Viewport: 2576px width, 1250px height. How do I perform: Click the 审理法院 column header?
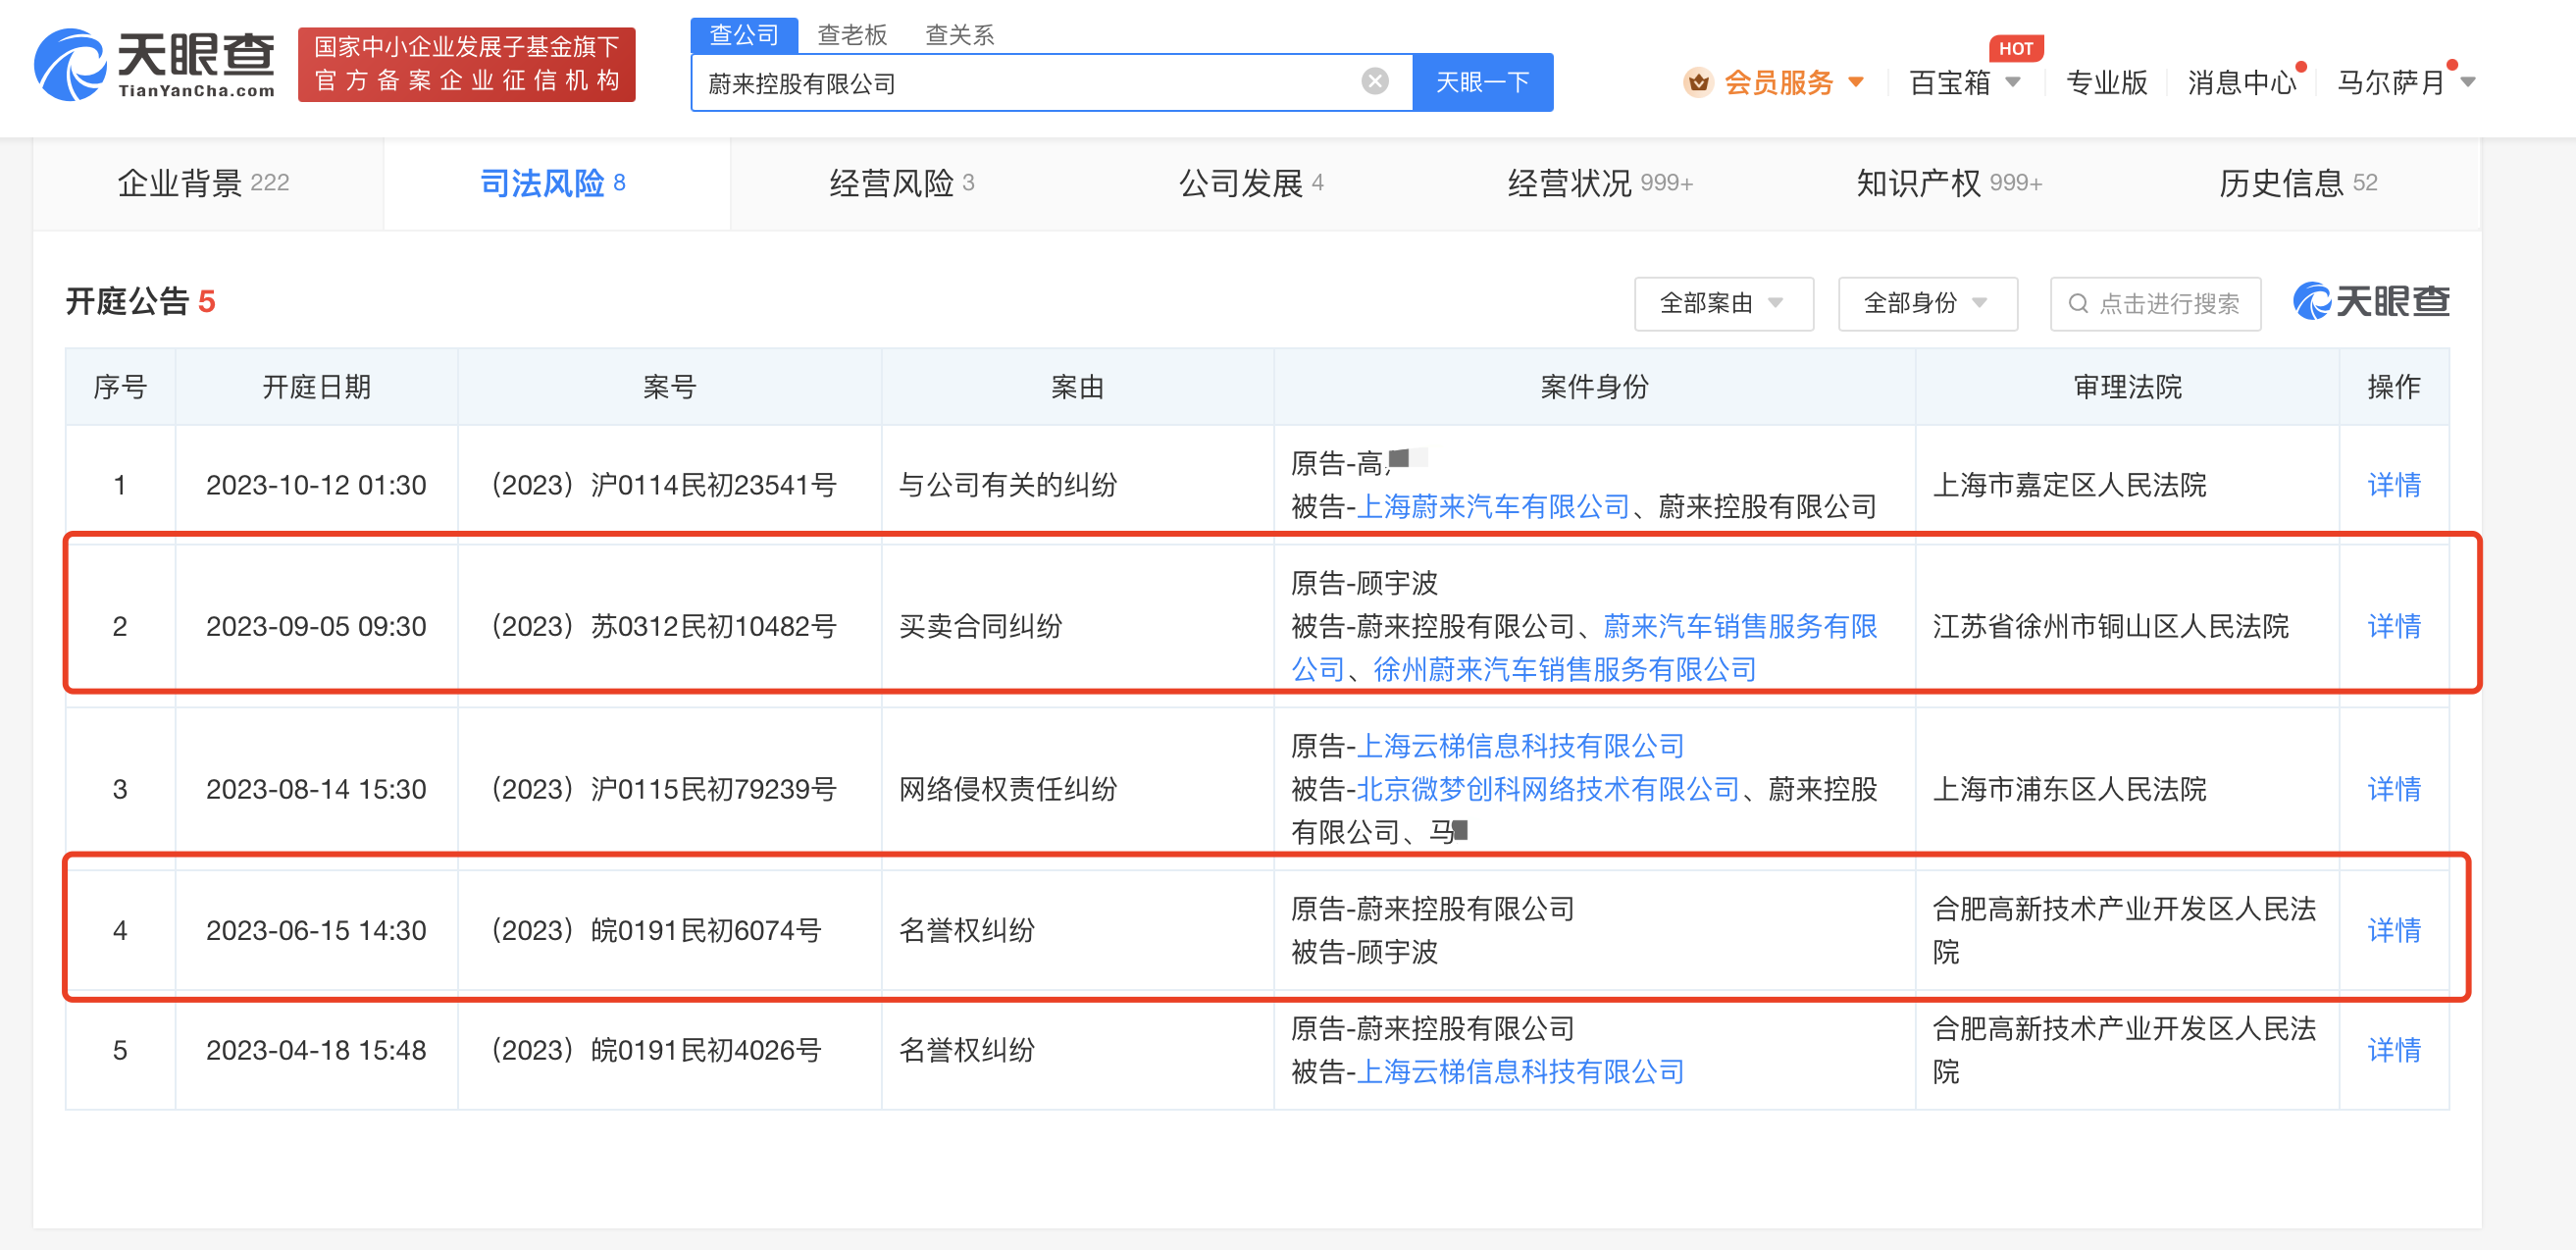tap(2127, 387)
